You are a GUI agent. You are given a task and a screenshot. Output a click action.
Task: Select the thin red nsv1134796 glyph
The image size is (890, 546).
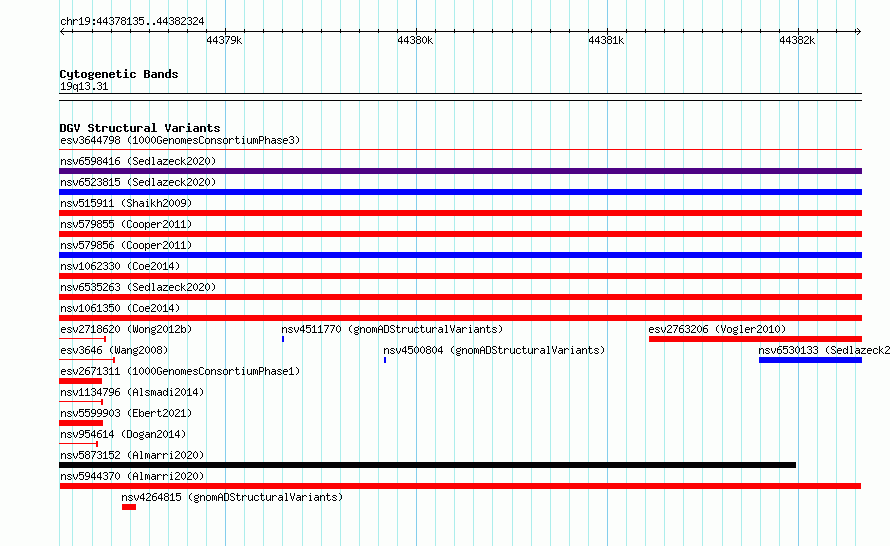[81, 402]
